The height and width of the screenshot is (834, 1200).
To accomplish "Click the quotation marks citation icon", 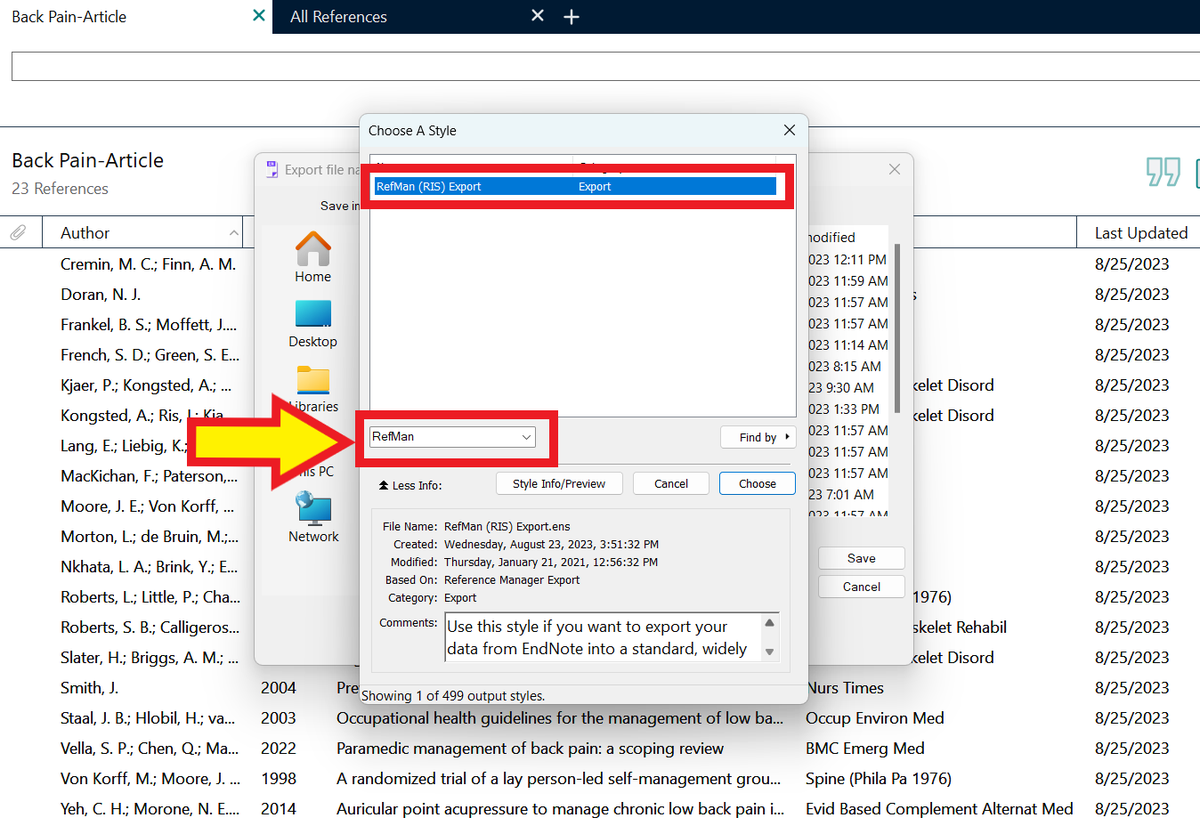I will pos(1163,172).
